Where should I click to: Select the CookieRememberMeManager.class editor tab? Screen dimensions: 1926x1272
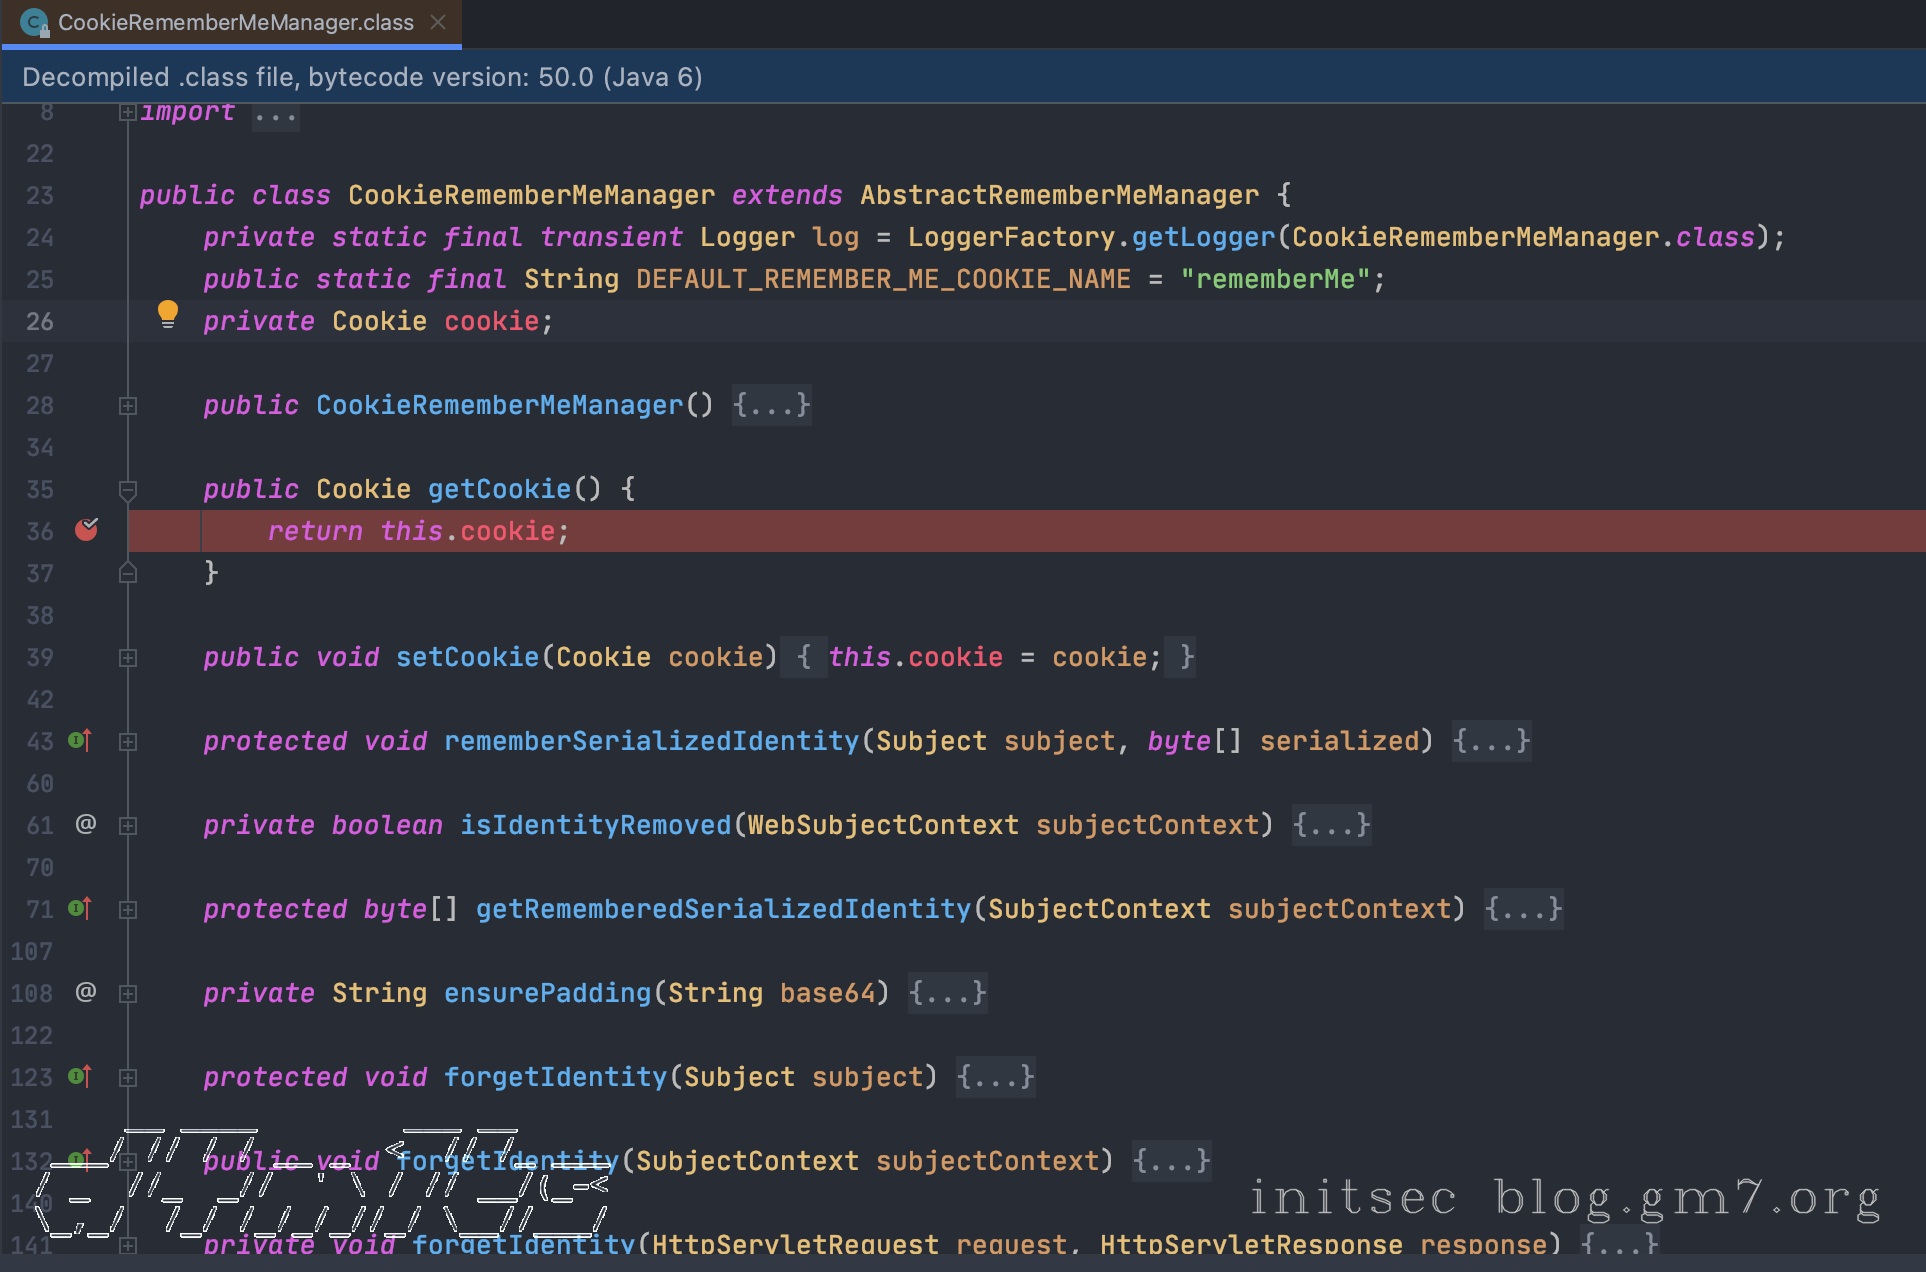[x=235, y=23]
